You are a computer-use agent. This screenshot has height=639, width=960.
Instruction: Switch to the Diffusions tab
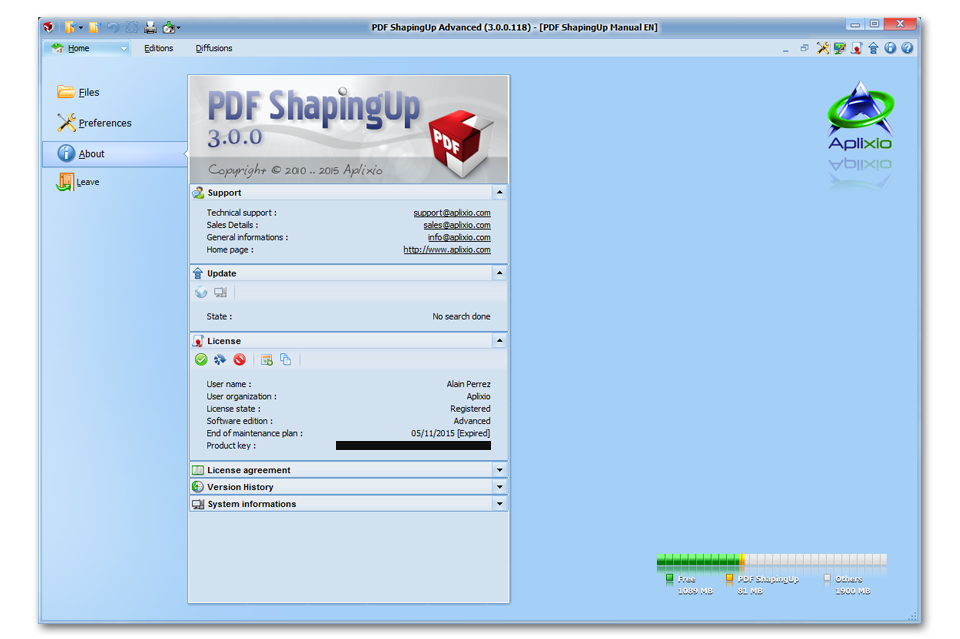(x=214, y=48)
